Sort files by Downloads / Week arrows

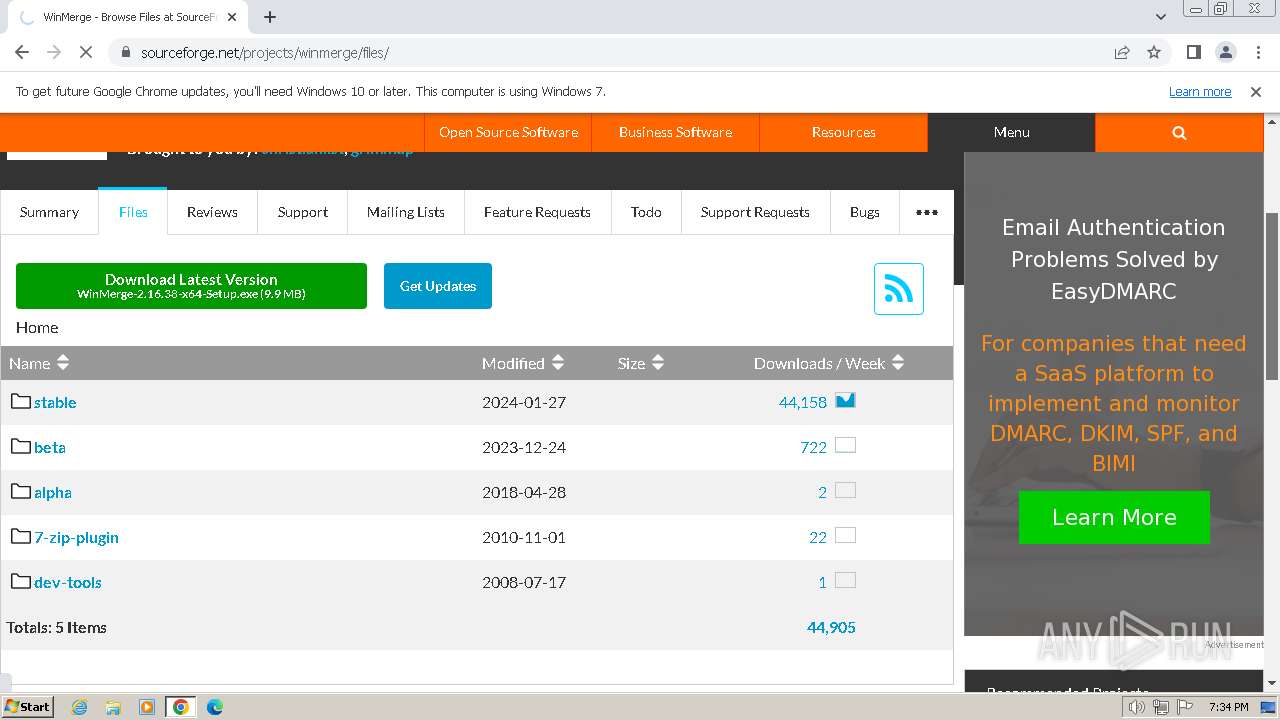click(x=898, y=363)
